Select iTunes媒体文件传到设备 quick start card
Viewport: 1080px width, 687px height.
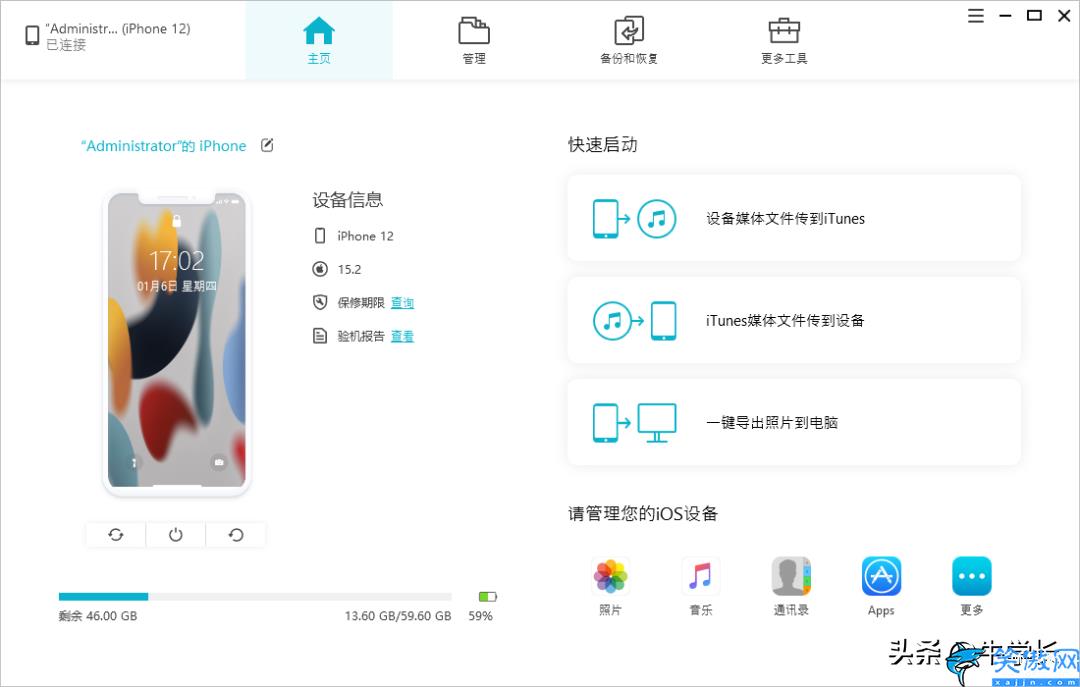[x=793, y=320]
